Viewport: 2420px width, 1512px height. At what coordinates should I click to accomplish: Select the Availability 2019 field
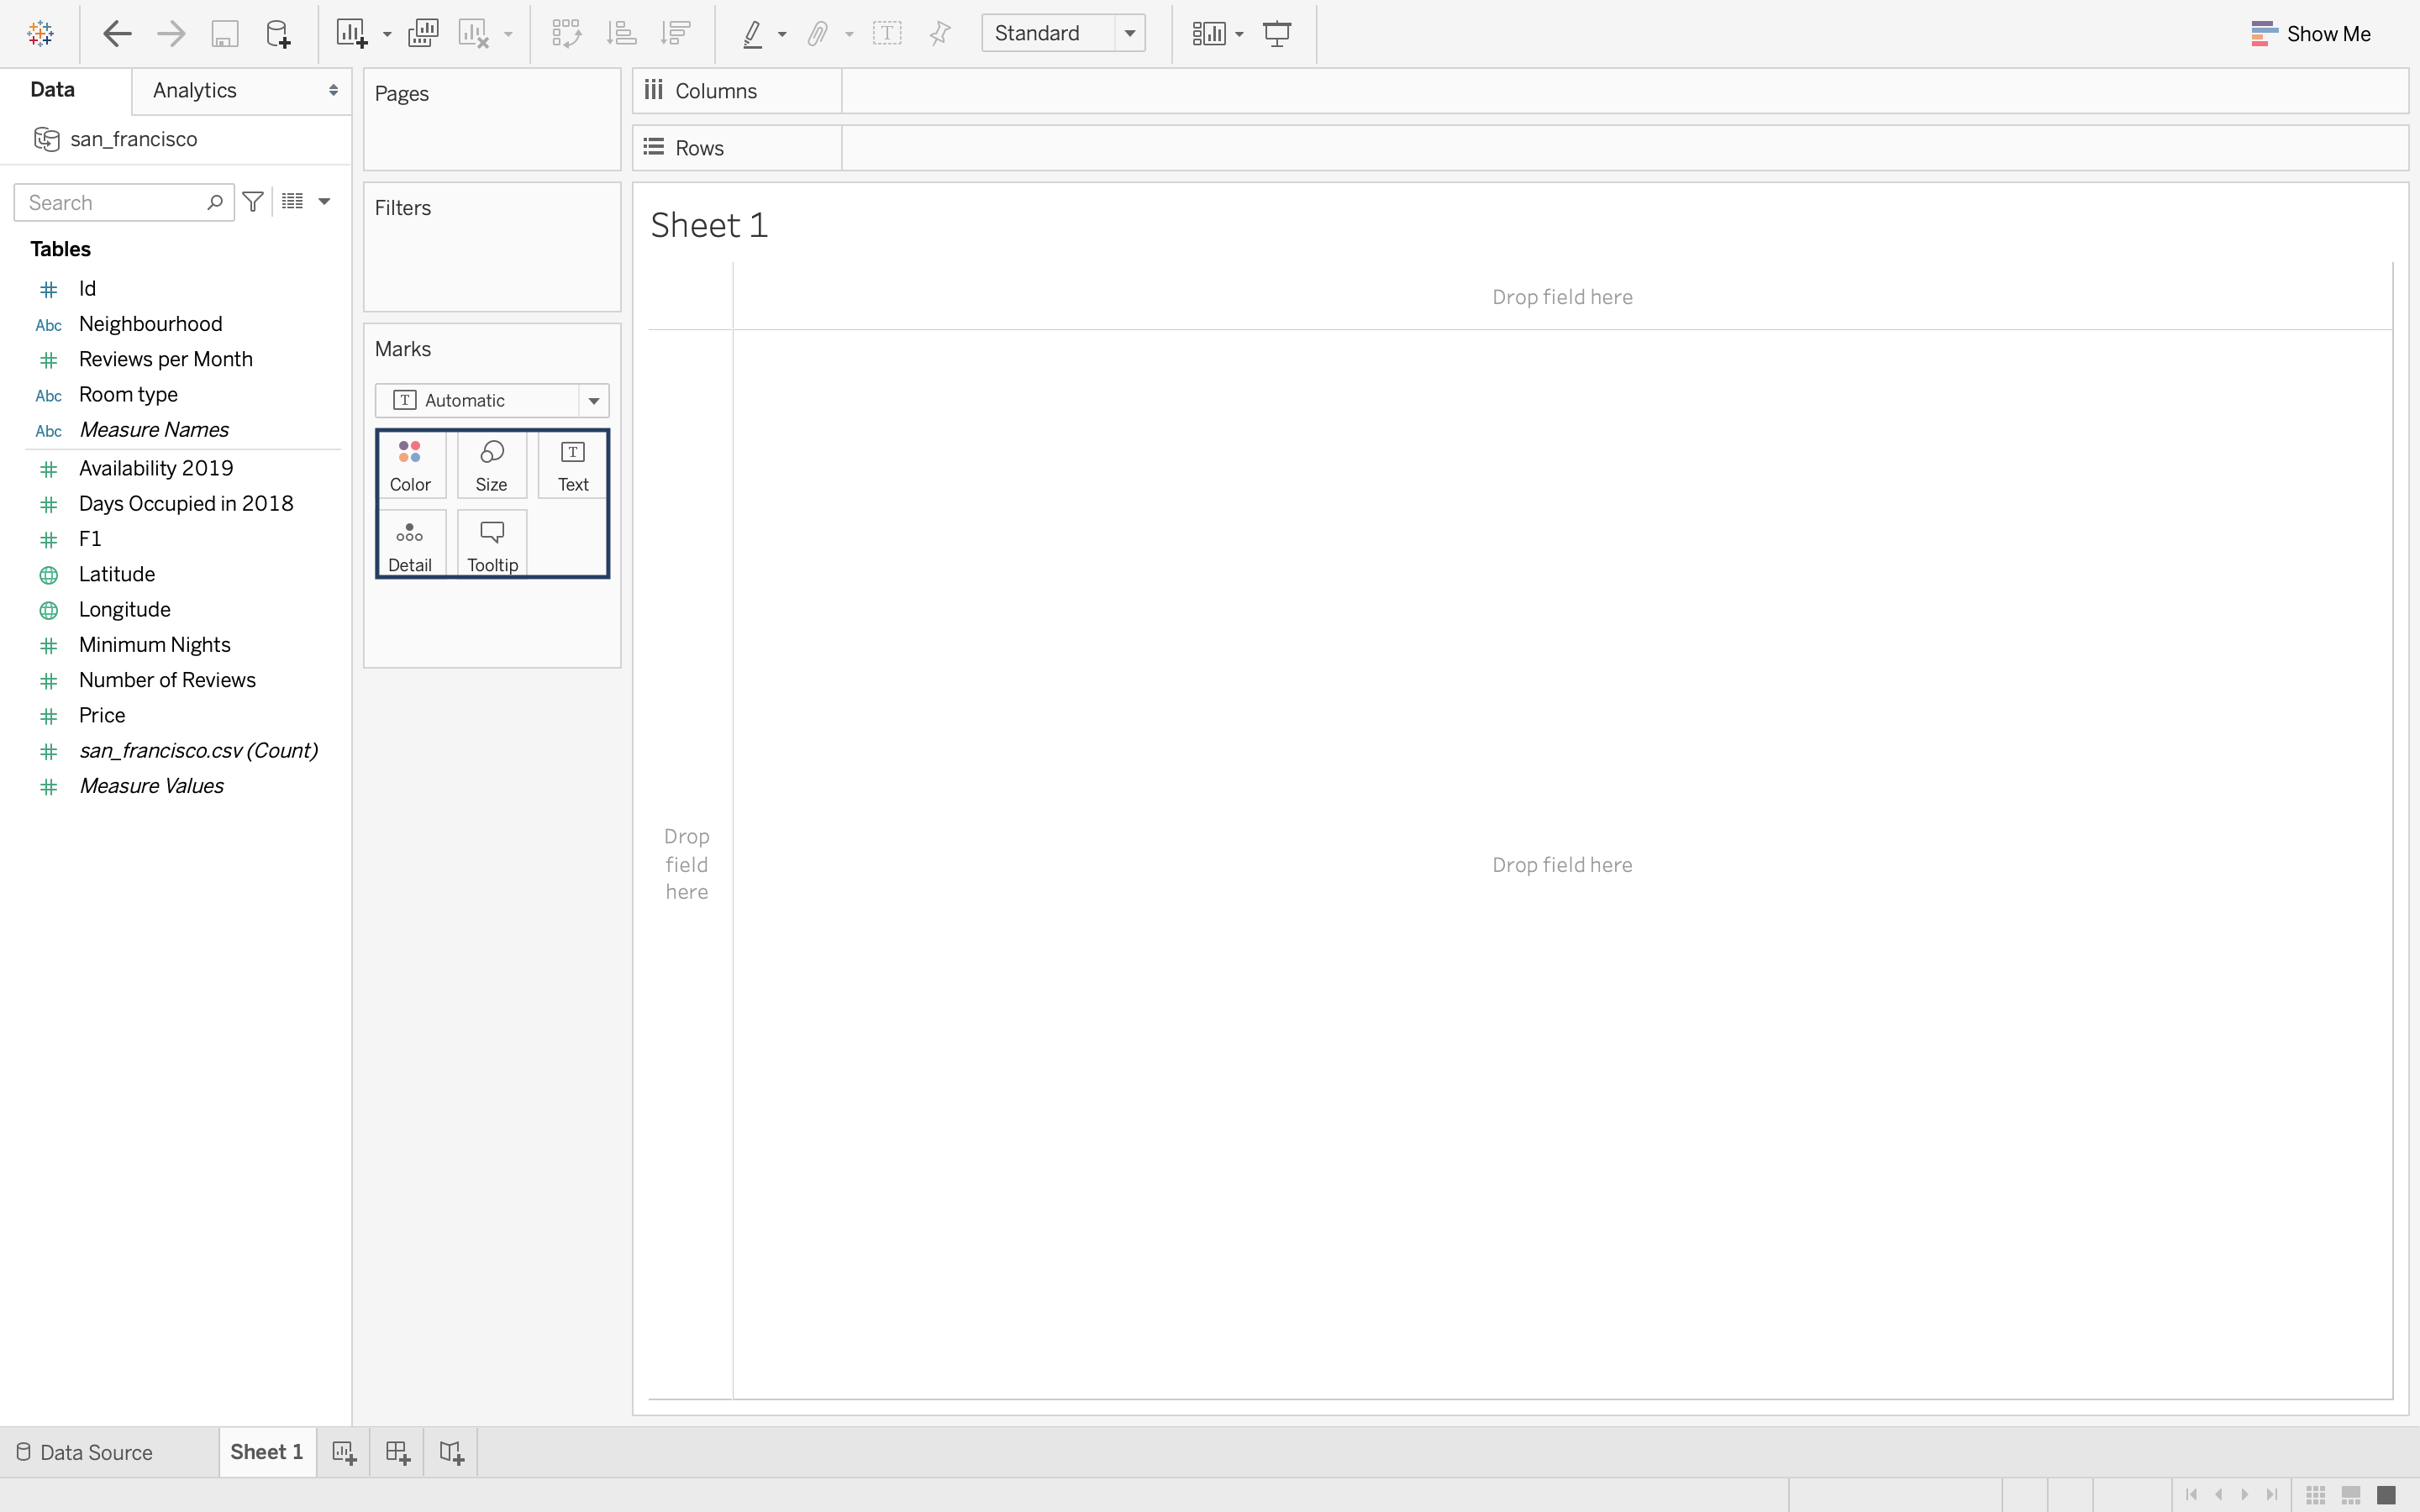156,468
